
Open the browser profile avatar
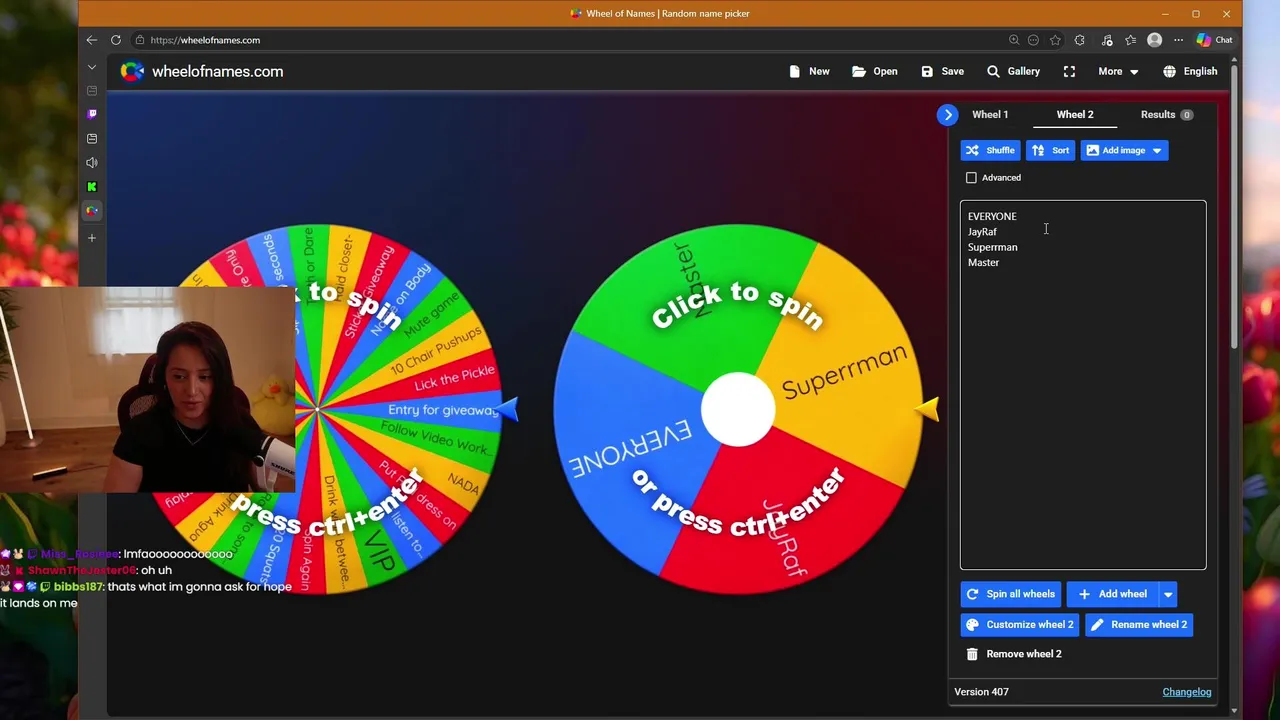coord(1155,40)
